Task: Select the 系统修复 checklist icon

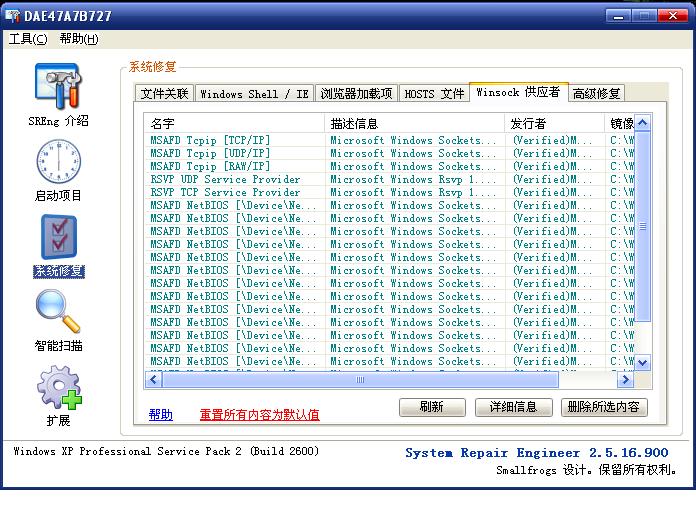Action: [x=59, y=237]
